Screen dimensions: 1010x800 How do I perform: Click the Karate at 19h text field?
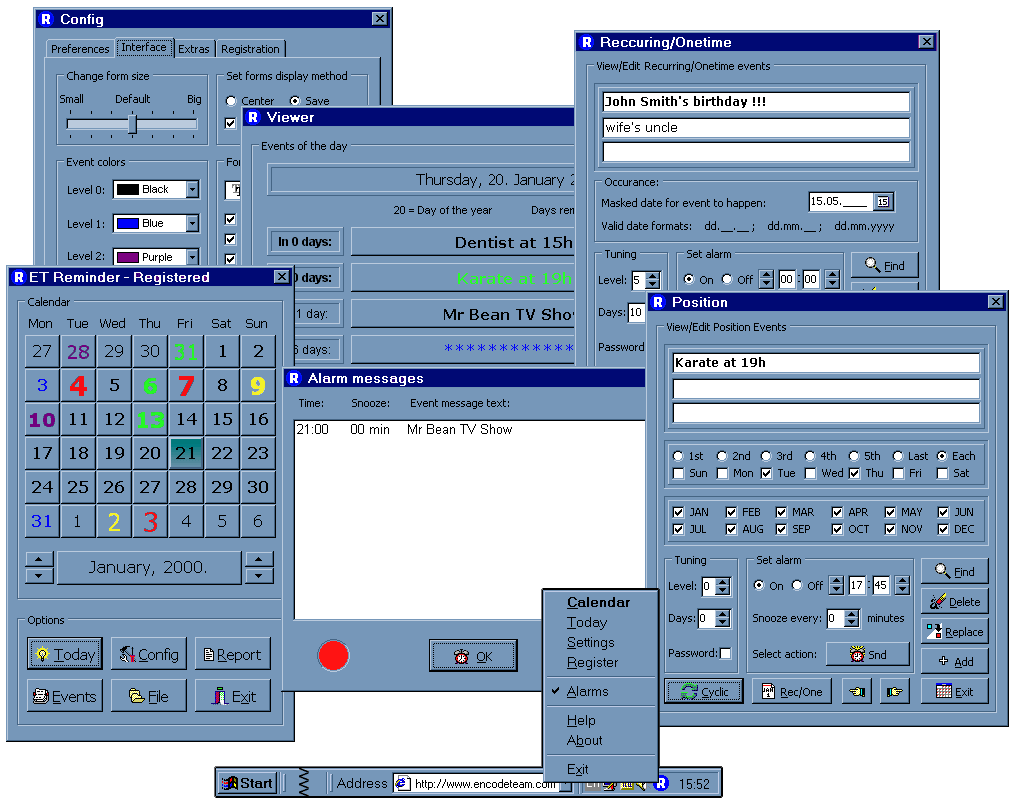(826, 363)
